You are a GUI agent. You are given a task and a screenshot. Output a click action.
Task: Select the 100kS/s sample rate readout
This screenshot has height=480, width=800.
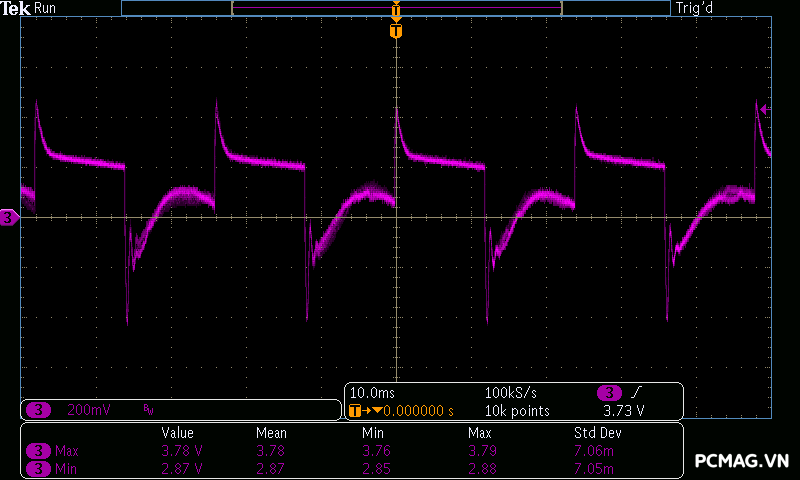(511, 392)
